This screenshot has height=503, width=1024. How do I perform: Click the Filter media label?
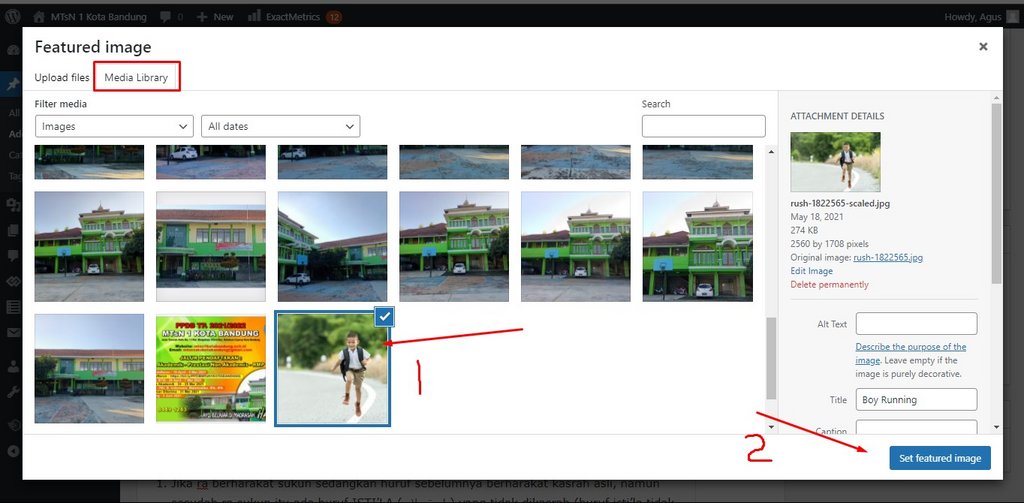coord(61,104)
